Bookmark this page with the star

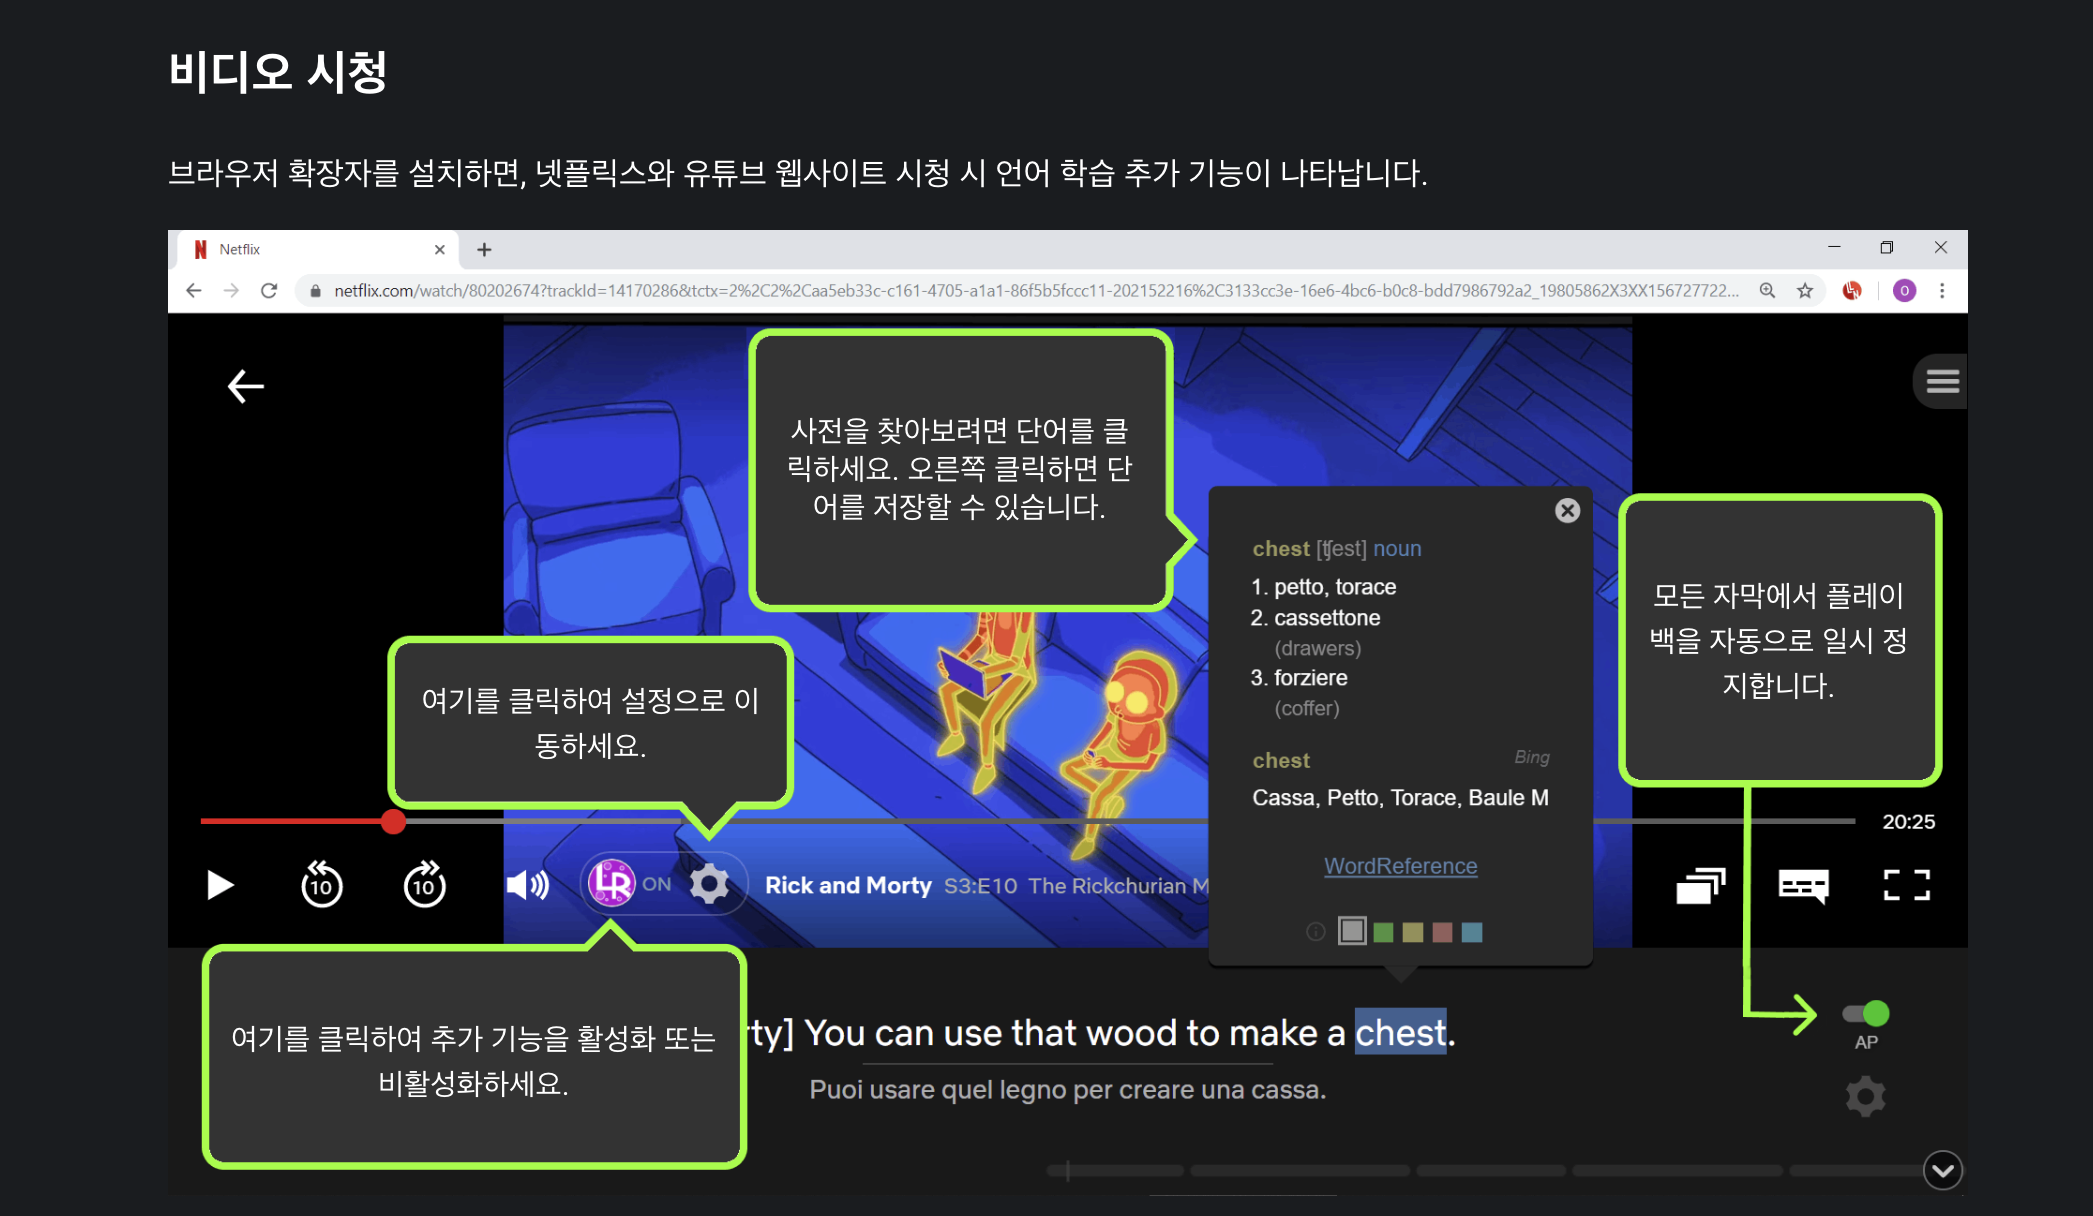(x=1805, y=291)
